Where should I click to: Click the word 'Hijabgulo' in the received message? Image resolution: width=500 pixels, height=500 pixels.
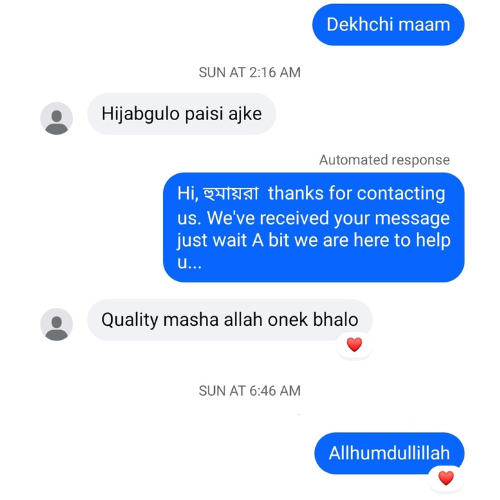[141, 114]
